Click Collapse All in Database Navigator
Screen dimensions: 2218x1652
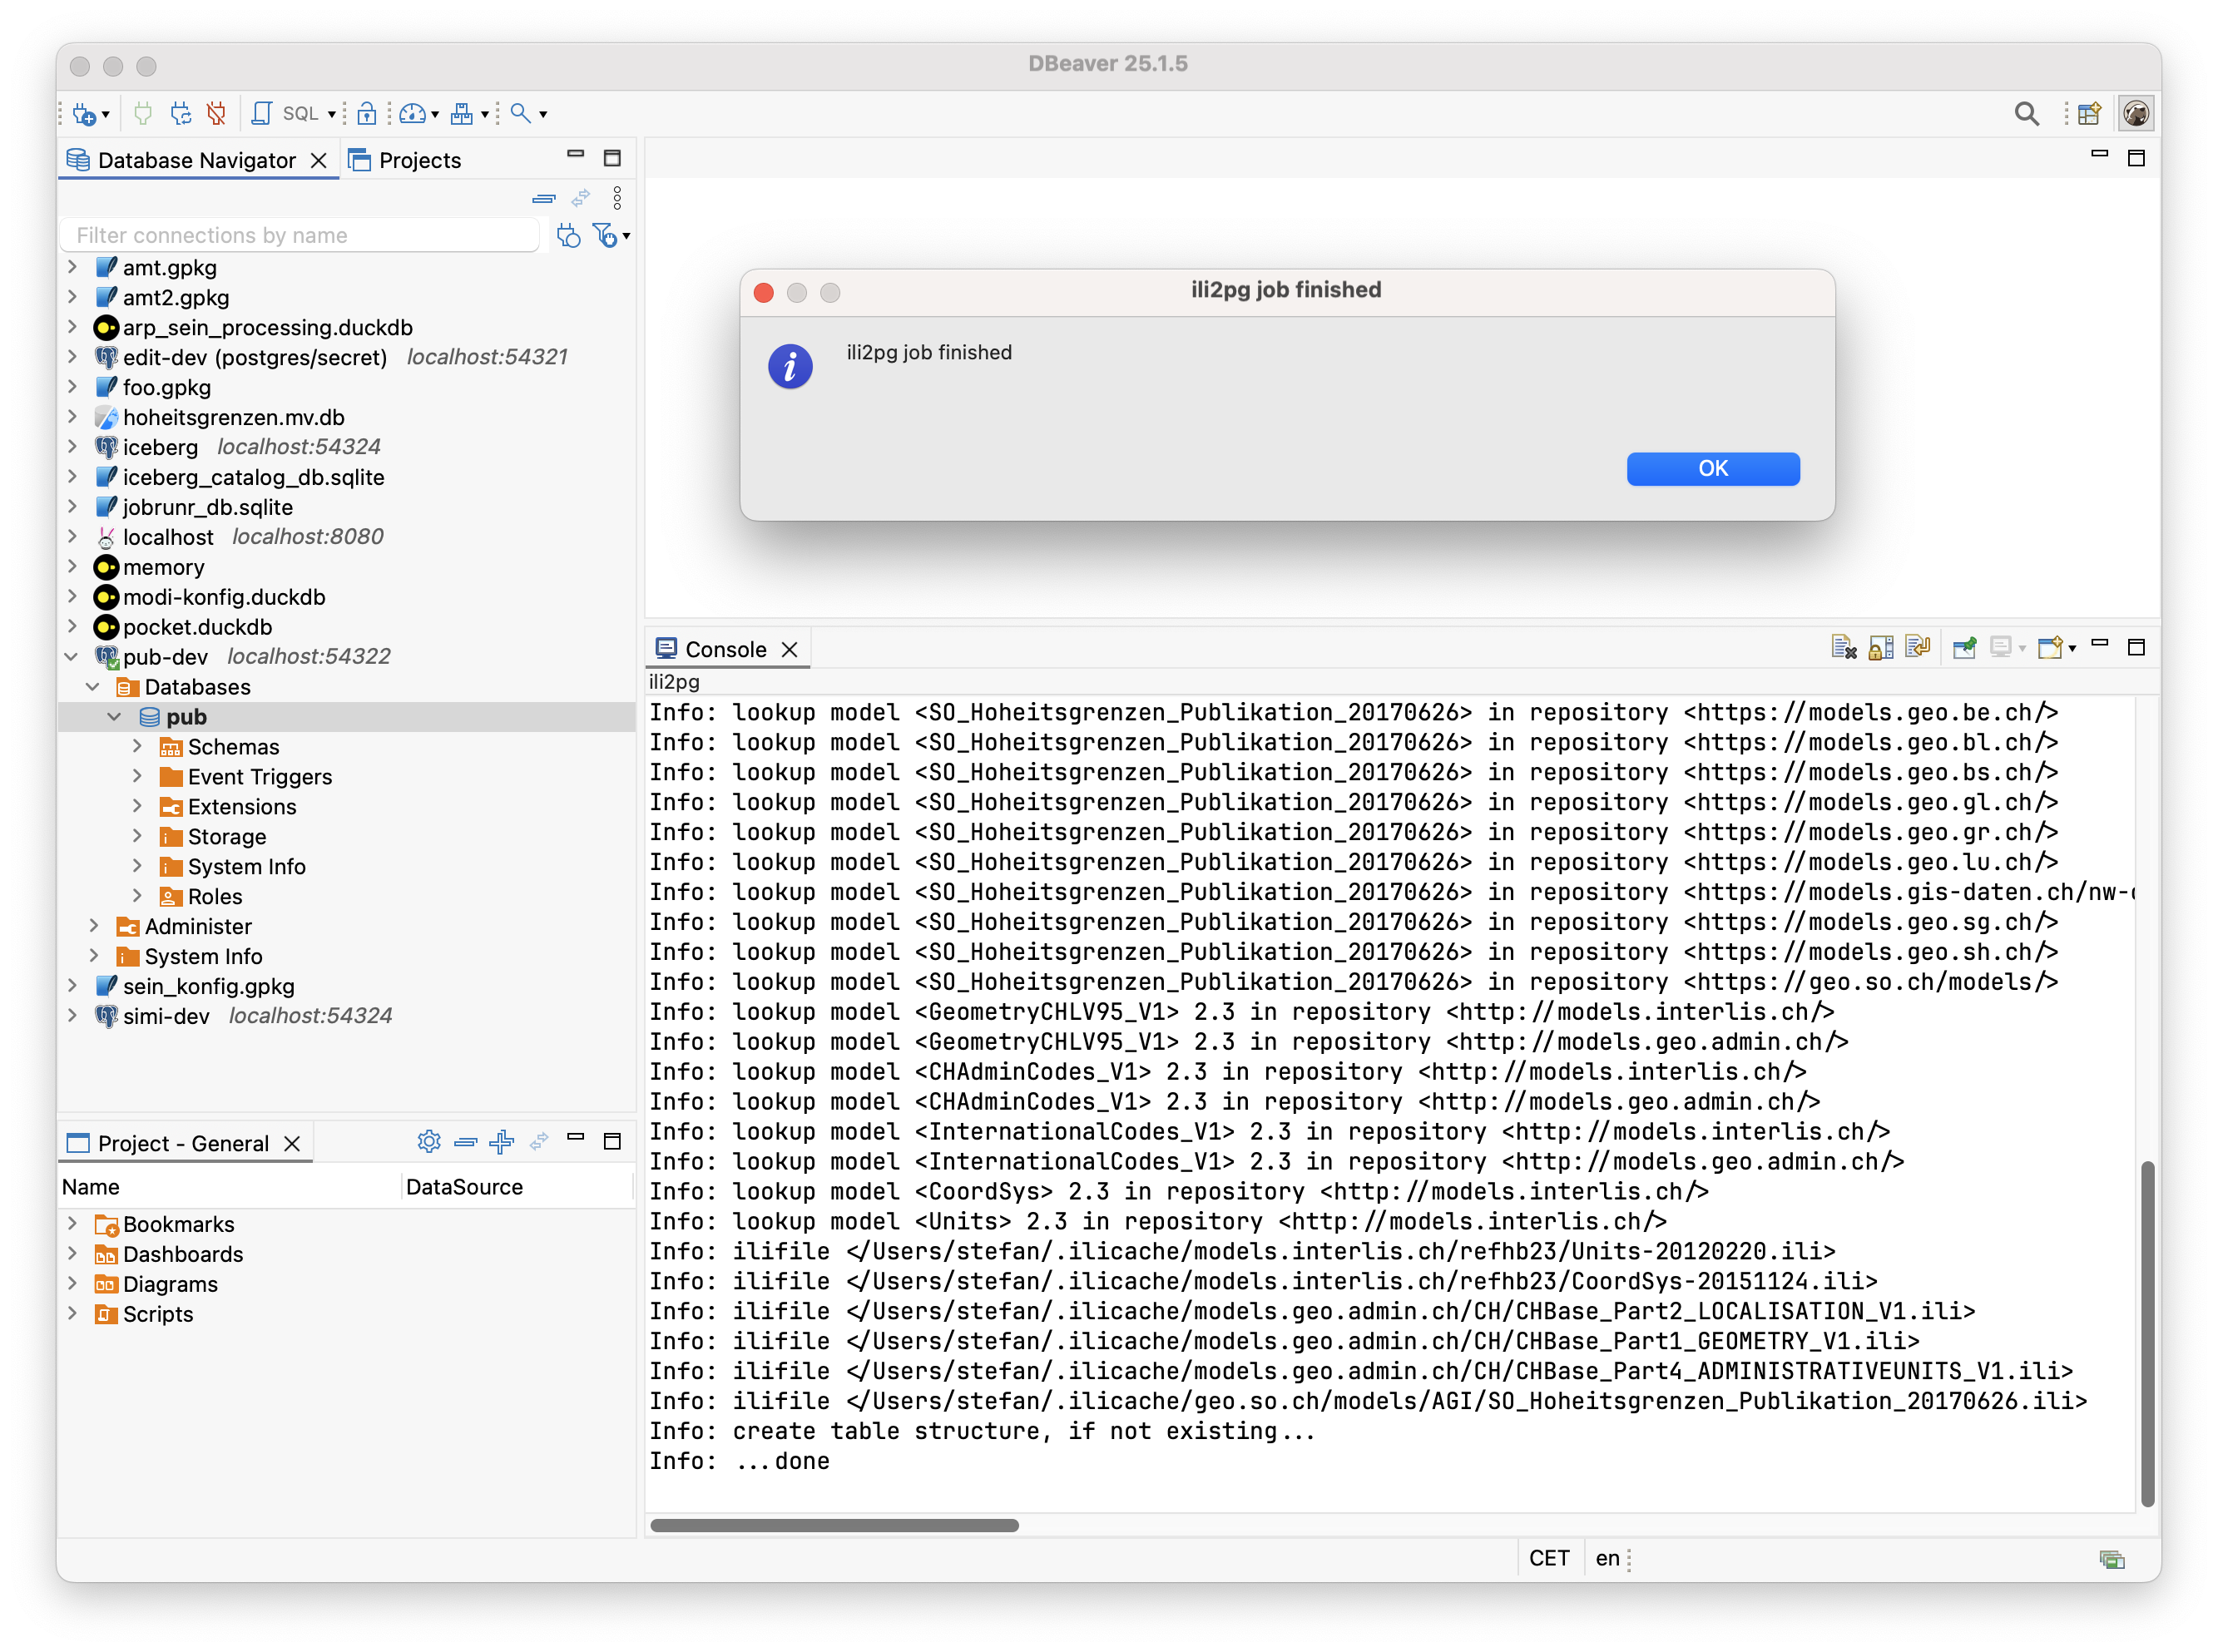(544, 199)
